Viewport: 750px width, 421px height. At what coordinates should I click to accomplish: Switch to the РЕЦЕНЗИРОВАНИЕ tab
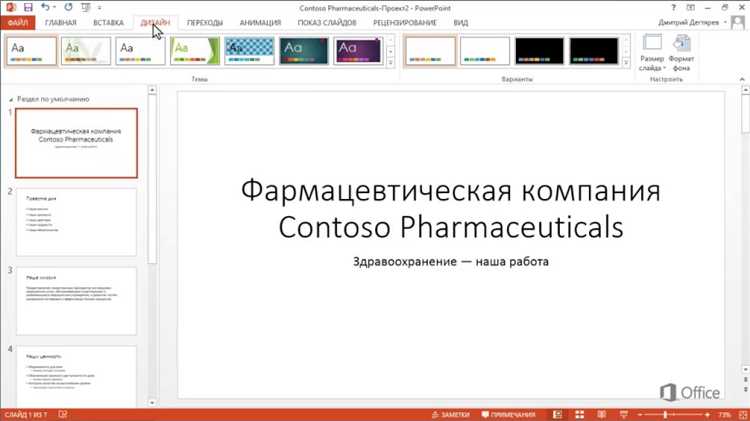coord(405,22)
